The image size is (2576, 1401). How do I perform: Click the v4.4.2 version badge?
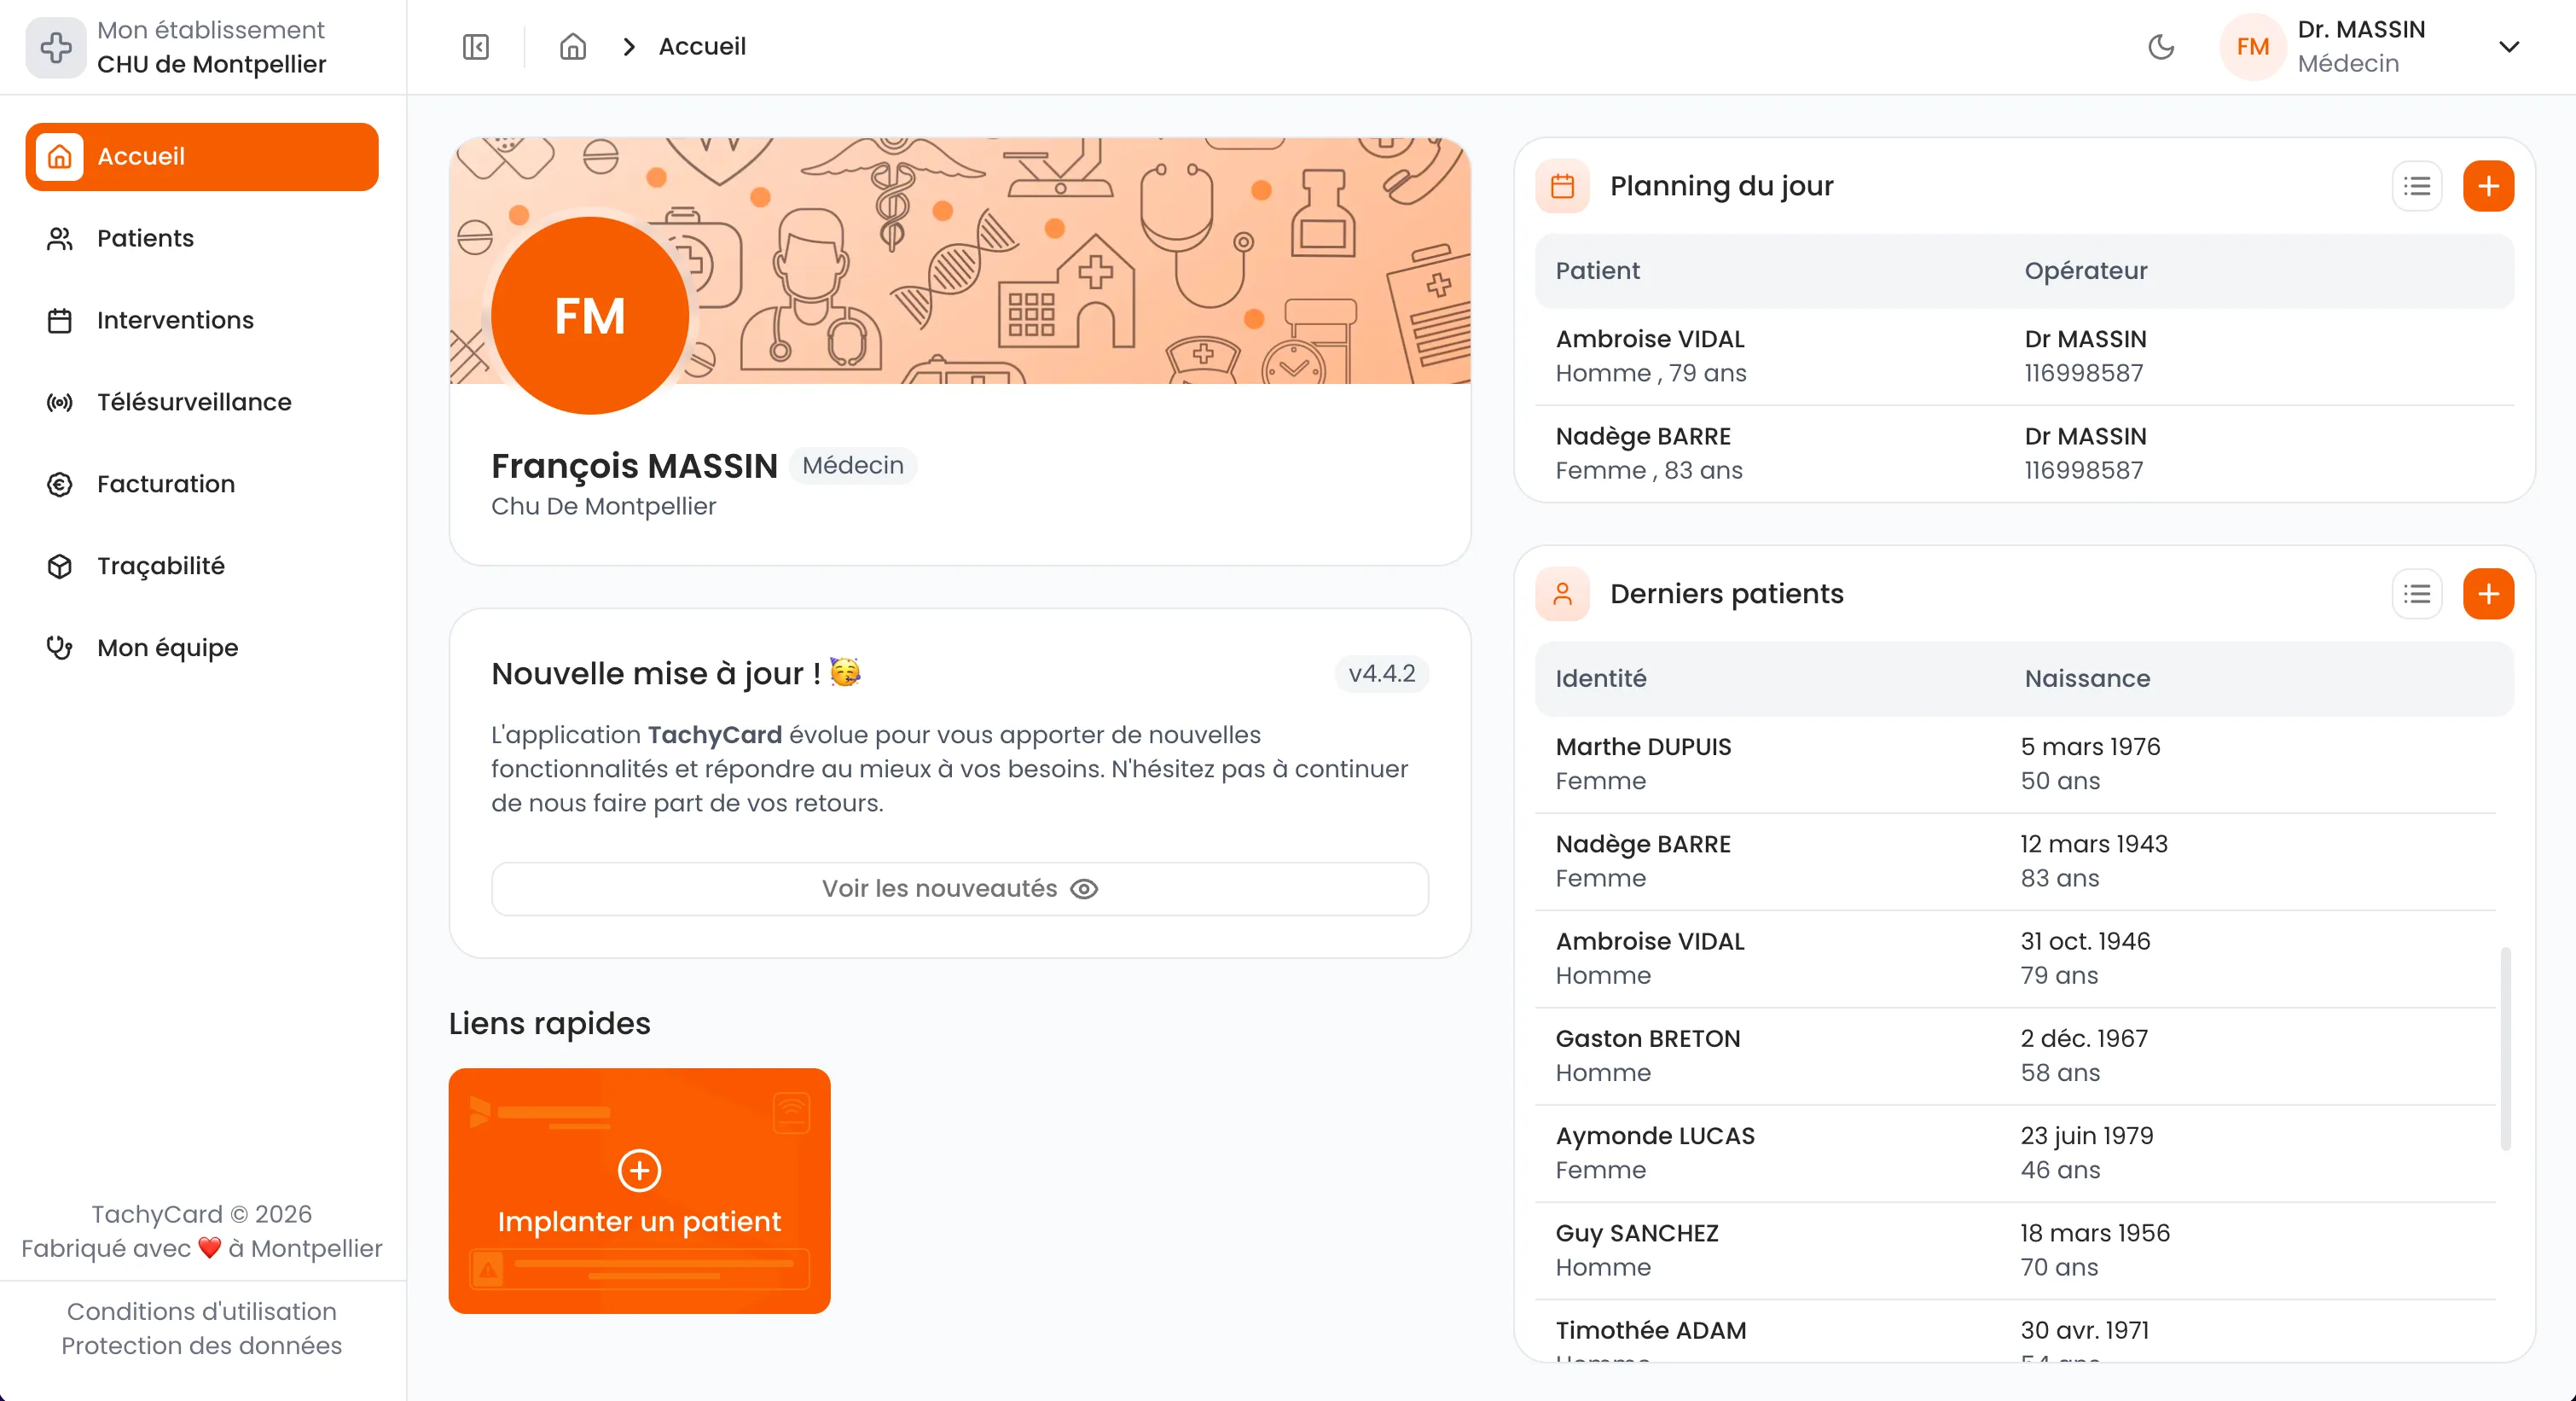[1381, 674]
